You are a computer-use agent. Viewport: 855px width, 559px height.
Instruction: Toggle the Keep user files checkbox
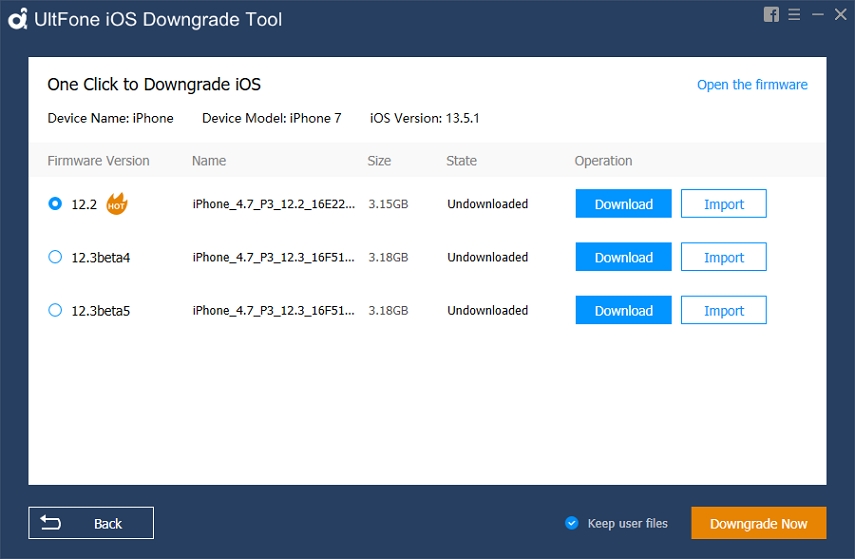pyautogui.click(x=571, y=523)
